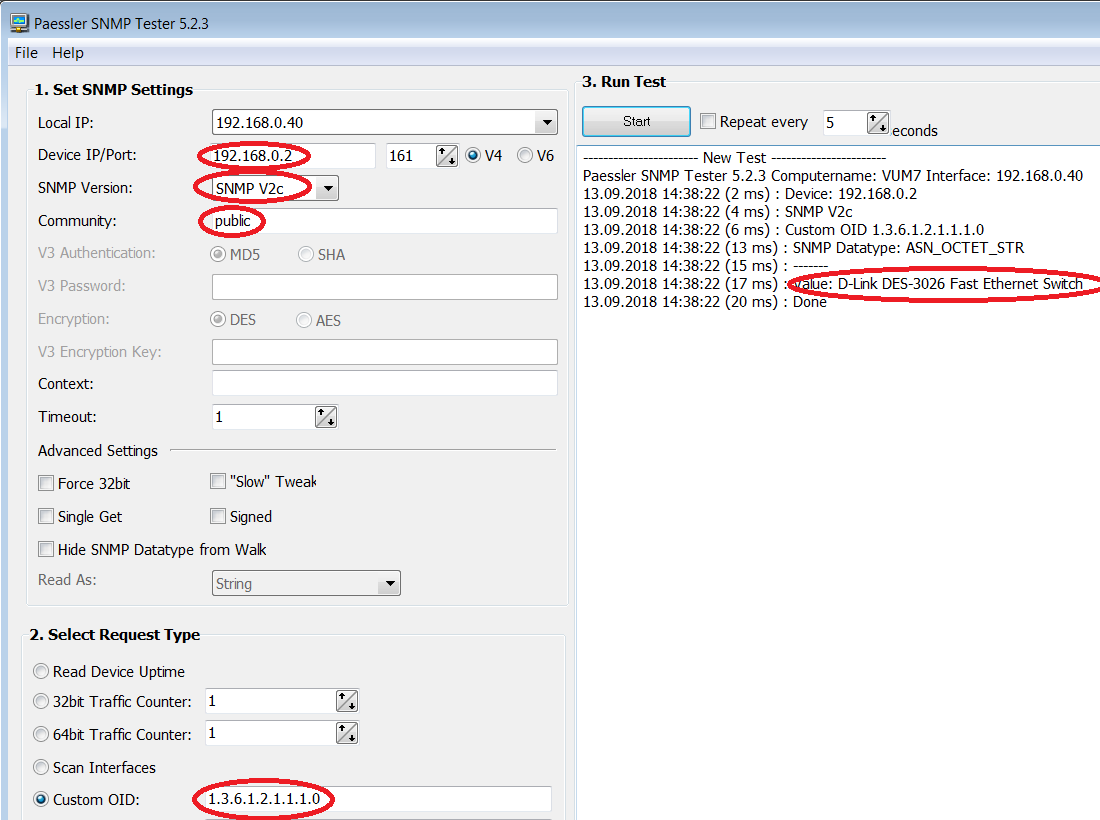The image size is (1100, 820).
Task: Click the log line 'SNMP Datatype: ASN_OCTET_STR'
Action: point(803,248)
